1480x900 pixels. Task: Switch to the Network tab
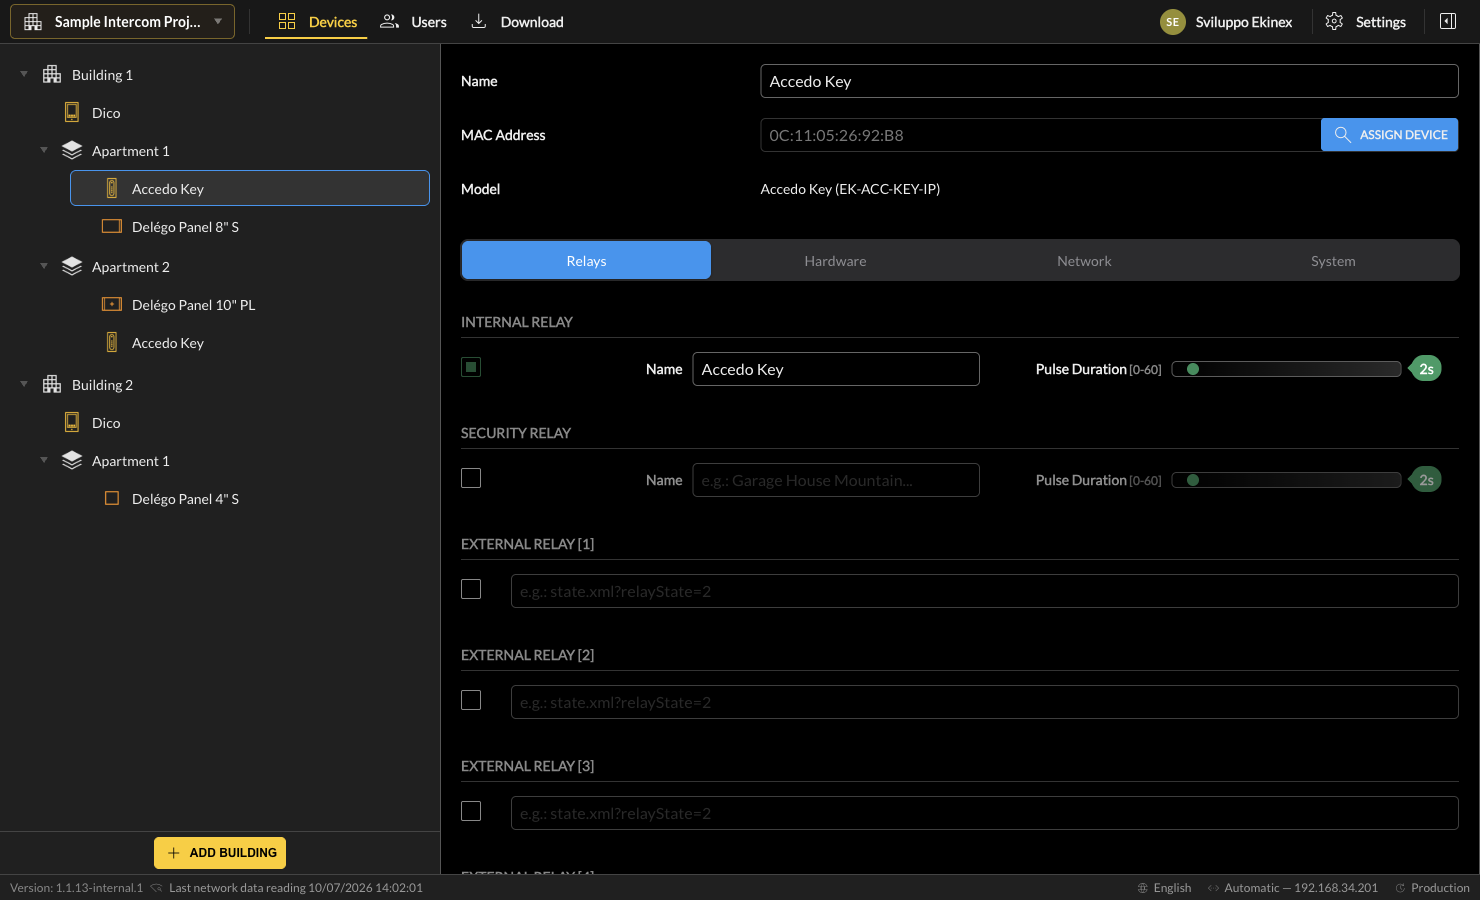1084,260
